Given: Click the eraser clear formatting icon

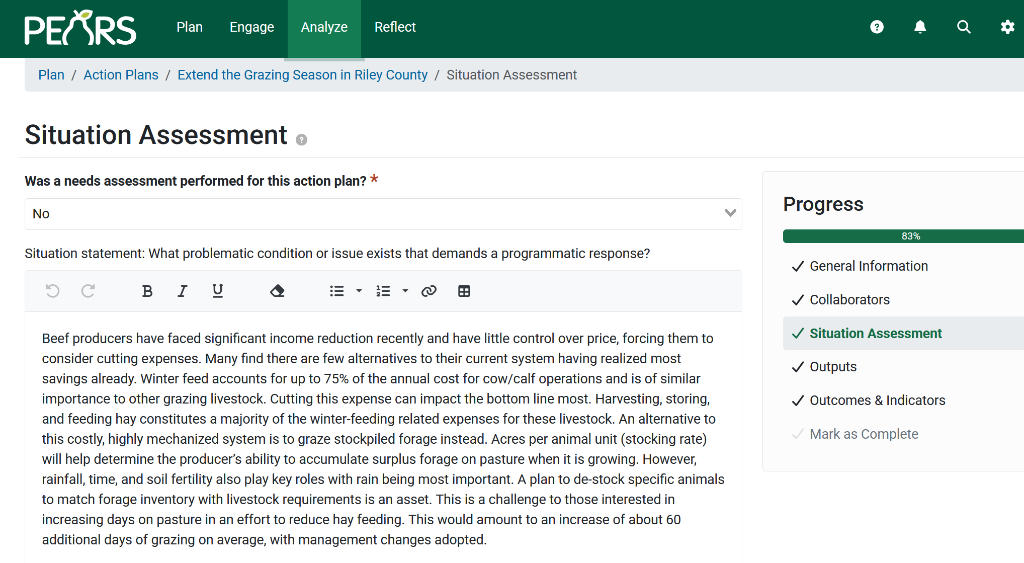Looking at the screenshot, I should (277, 291).
